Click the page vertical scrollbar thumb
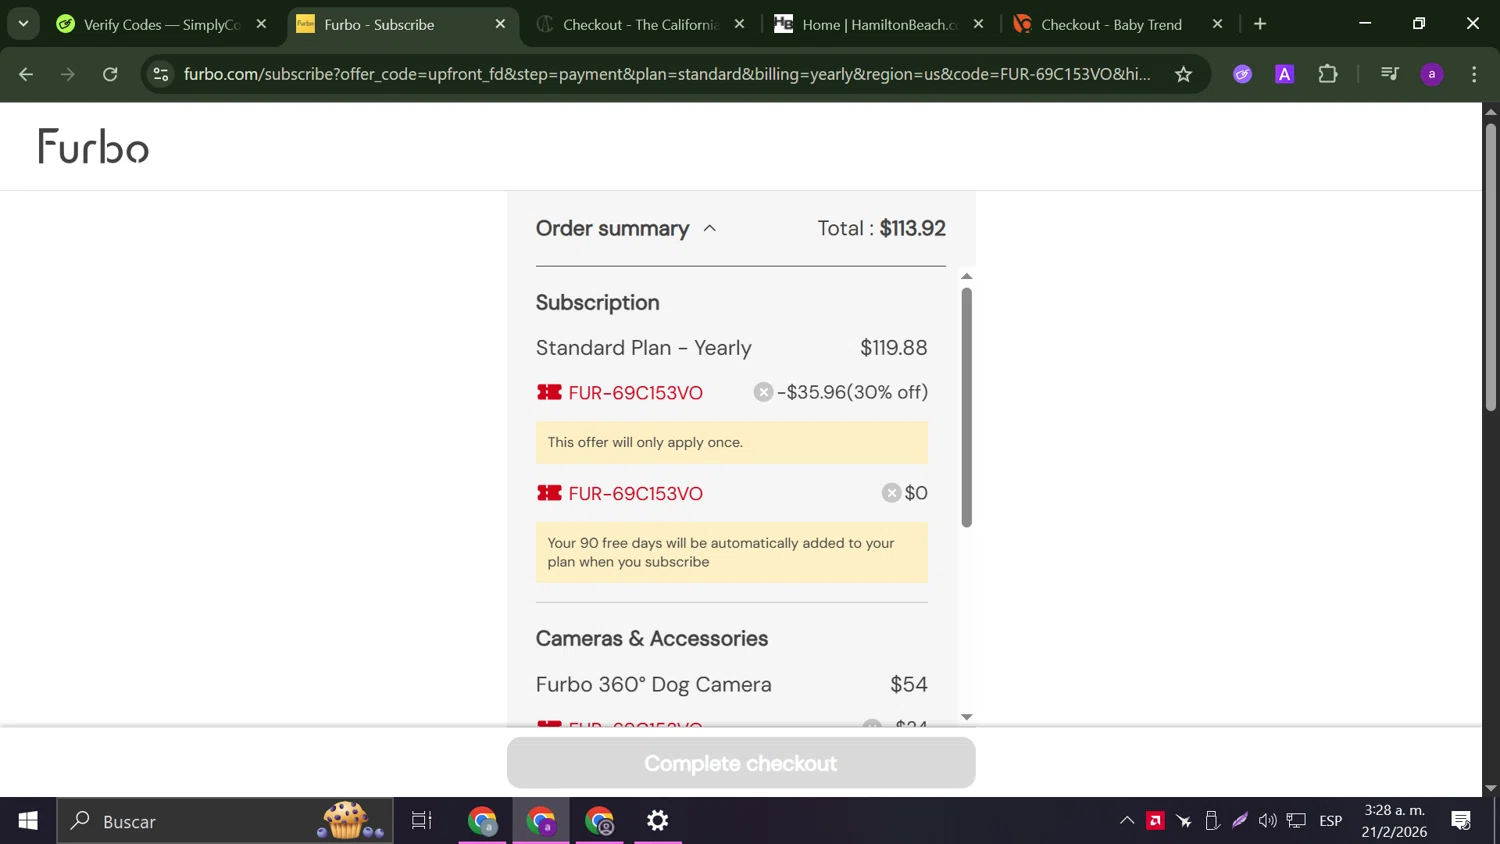1500x844 pixels. point(1490,266)
